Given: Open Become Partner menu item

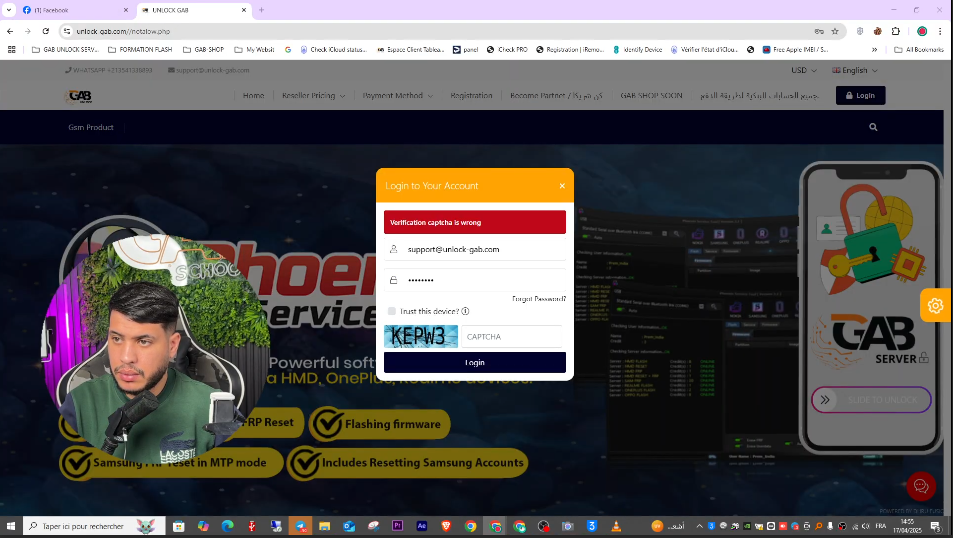Looking at the screenshot, I should (556, 95).
